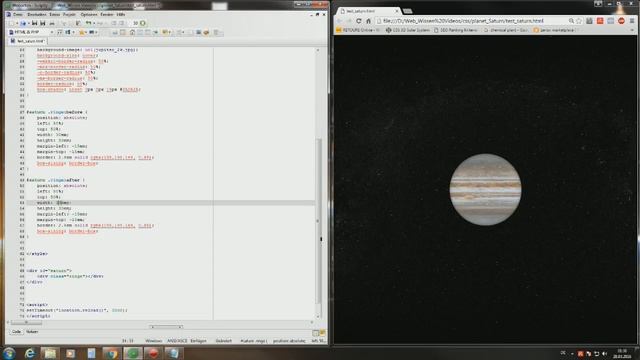Viewport: 640px width, 360px height.
Task: Open the Fenster menu
Action: 107,14
